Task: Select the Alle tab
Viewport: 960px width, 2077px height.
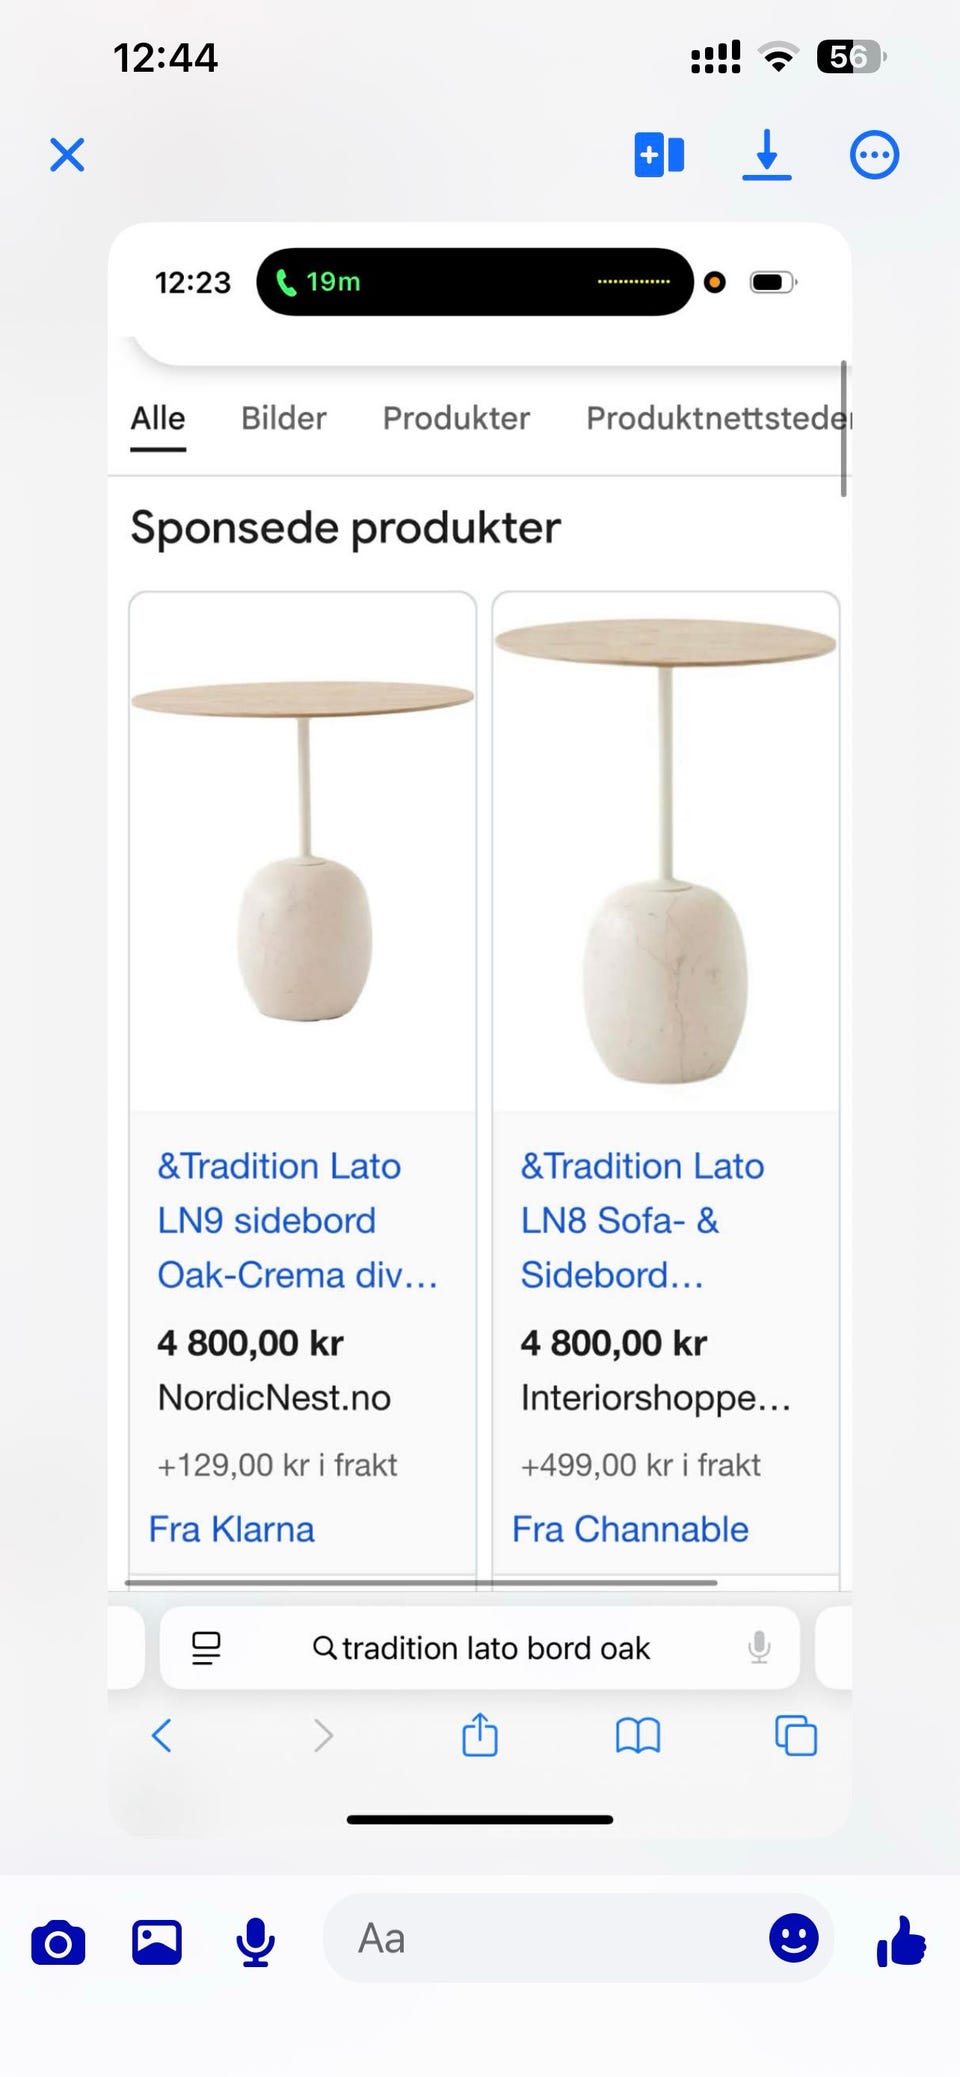Action: 158,418
